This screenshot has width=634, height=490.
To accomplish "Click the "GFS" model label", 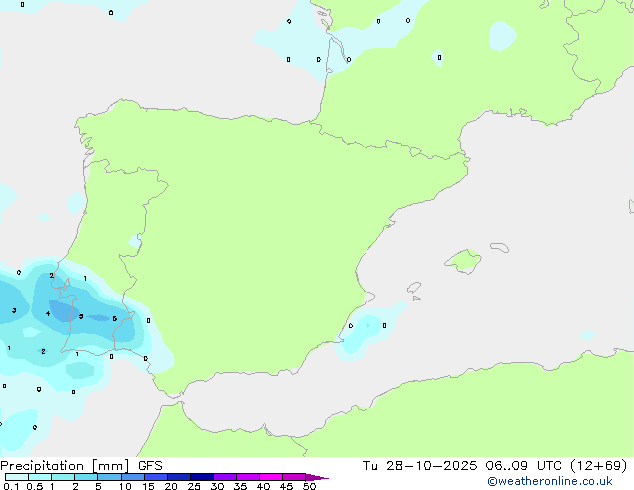I will pyautogui.click(x=150, y=466).
